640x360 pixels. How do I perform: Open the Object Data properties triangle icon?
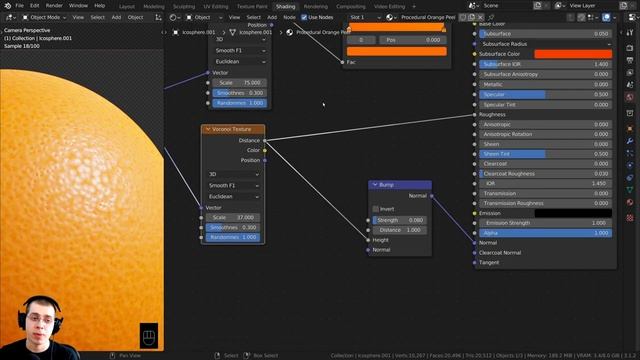[x=630, y=190]
